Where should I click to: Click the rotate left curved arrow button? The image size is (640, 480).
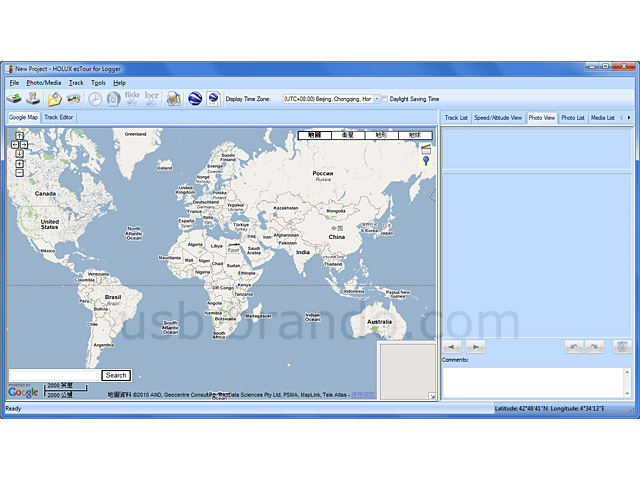(574, 347)
